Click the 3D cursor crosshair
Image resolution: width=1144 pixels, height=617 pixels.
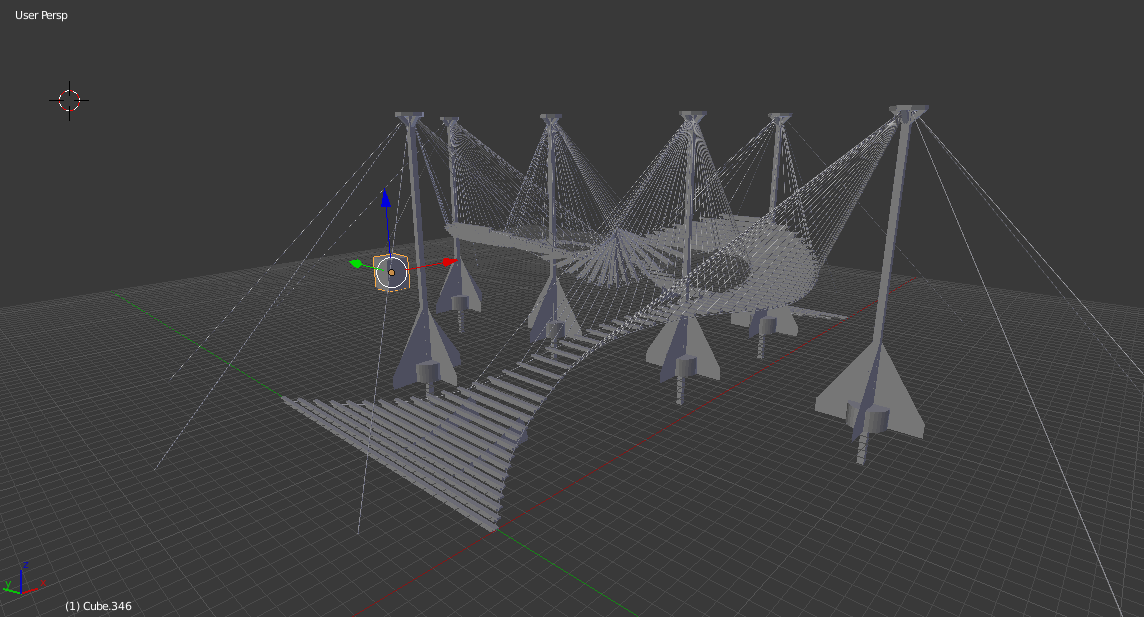point(69,100)
